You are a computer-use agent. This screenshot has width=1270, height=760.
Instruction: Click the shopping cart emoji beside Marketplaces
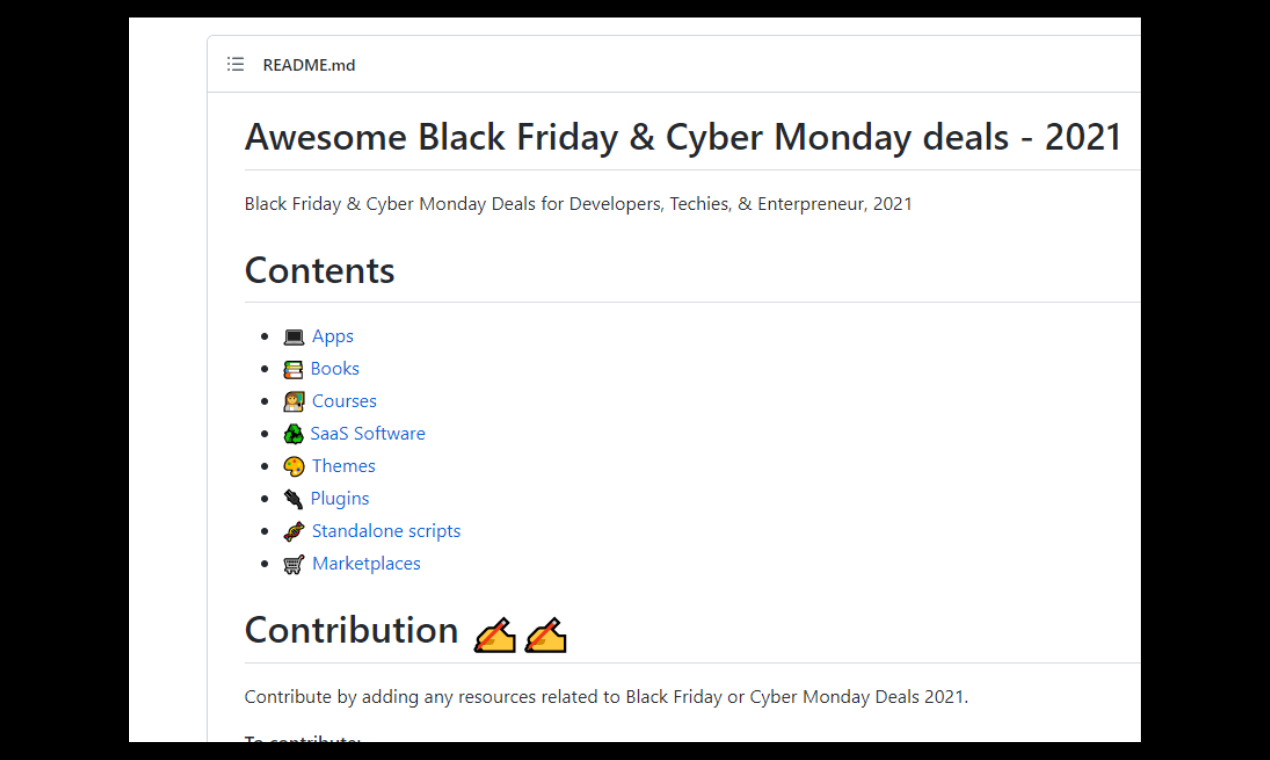[x=293, y=563]
